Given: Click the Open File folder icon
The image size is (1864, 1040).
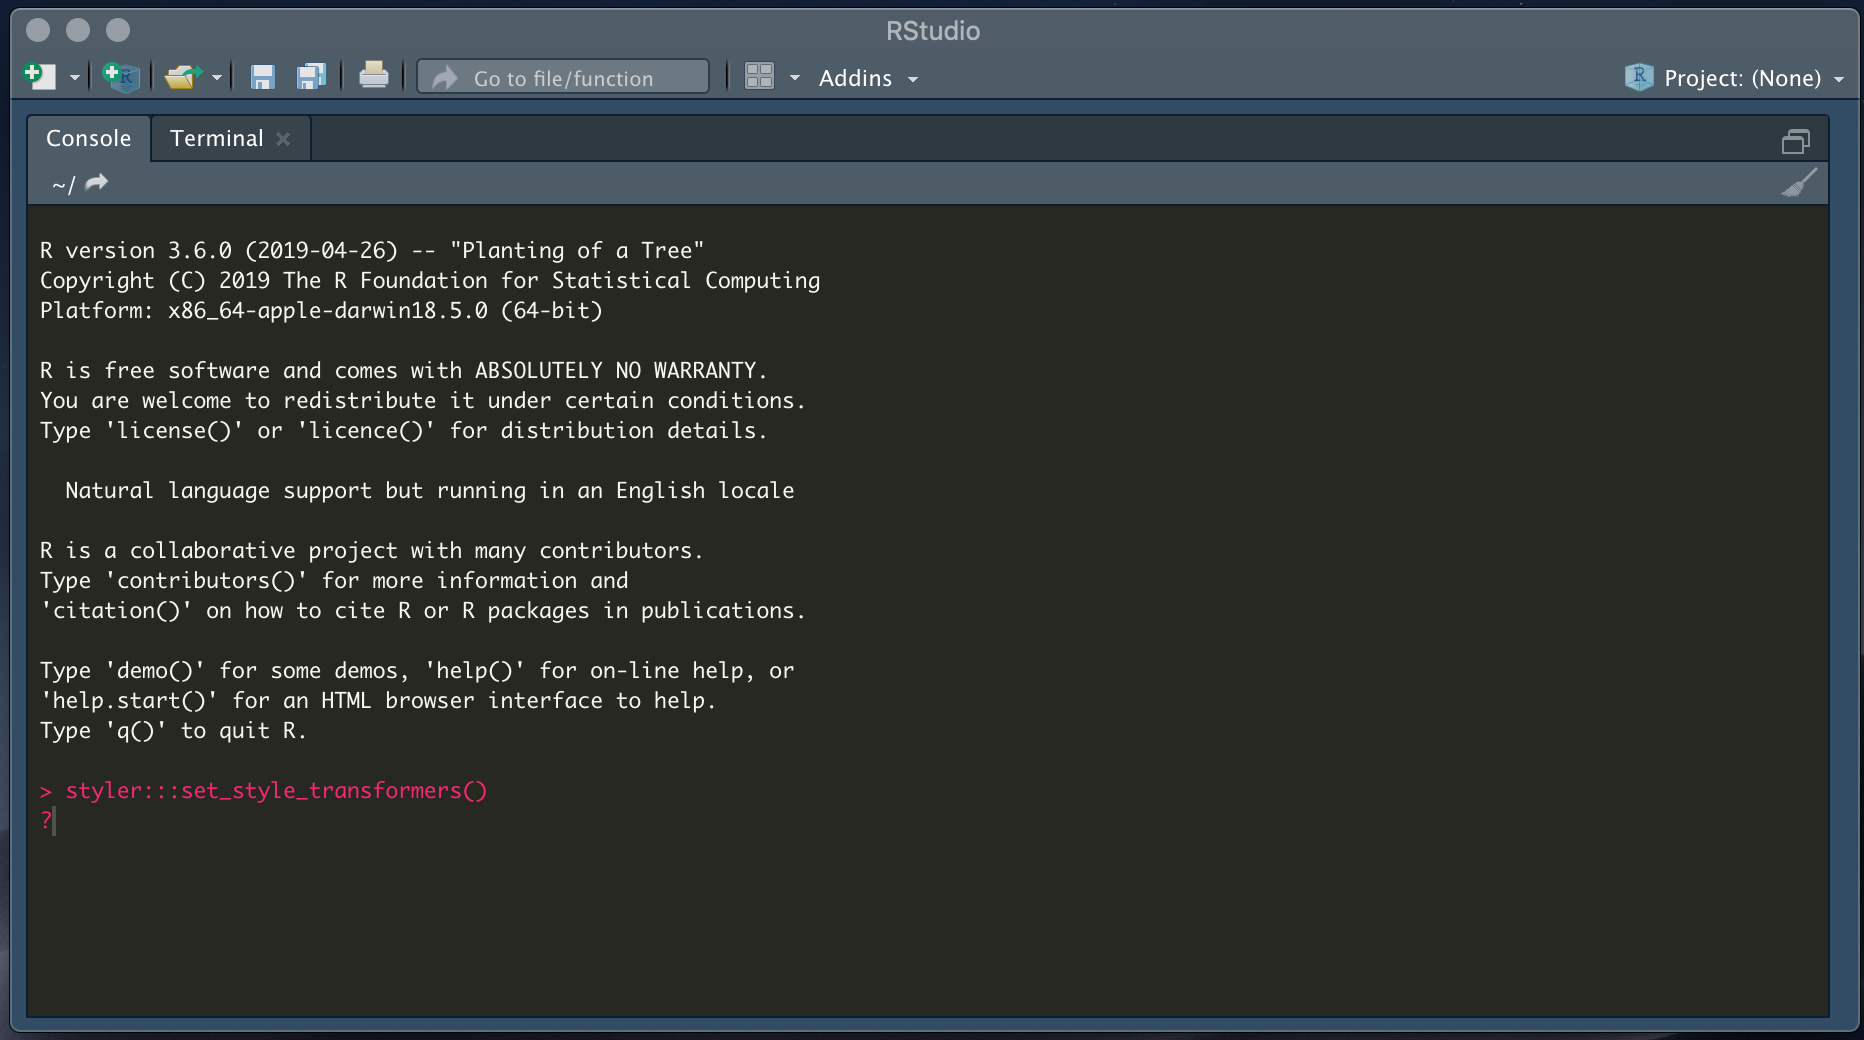Looking at the screenshot, I should point(183,77).
